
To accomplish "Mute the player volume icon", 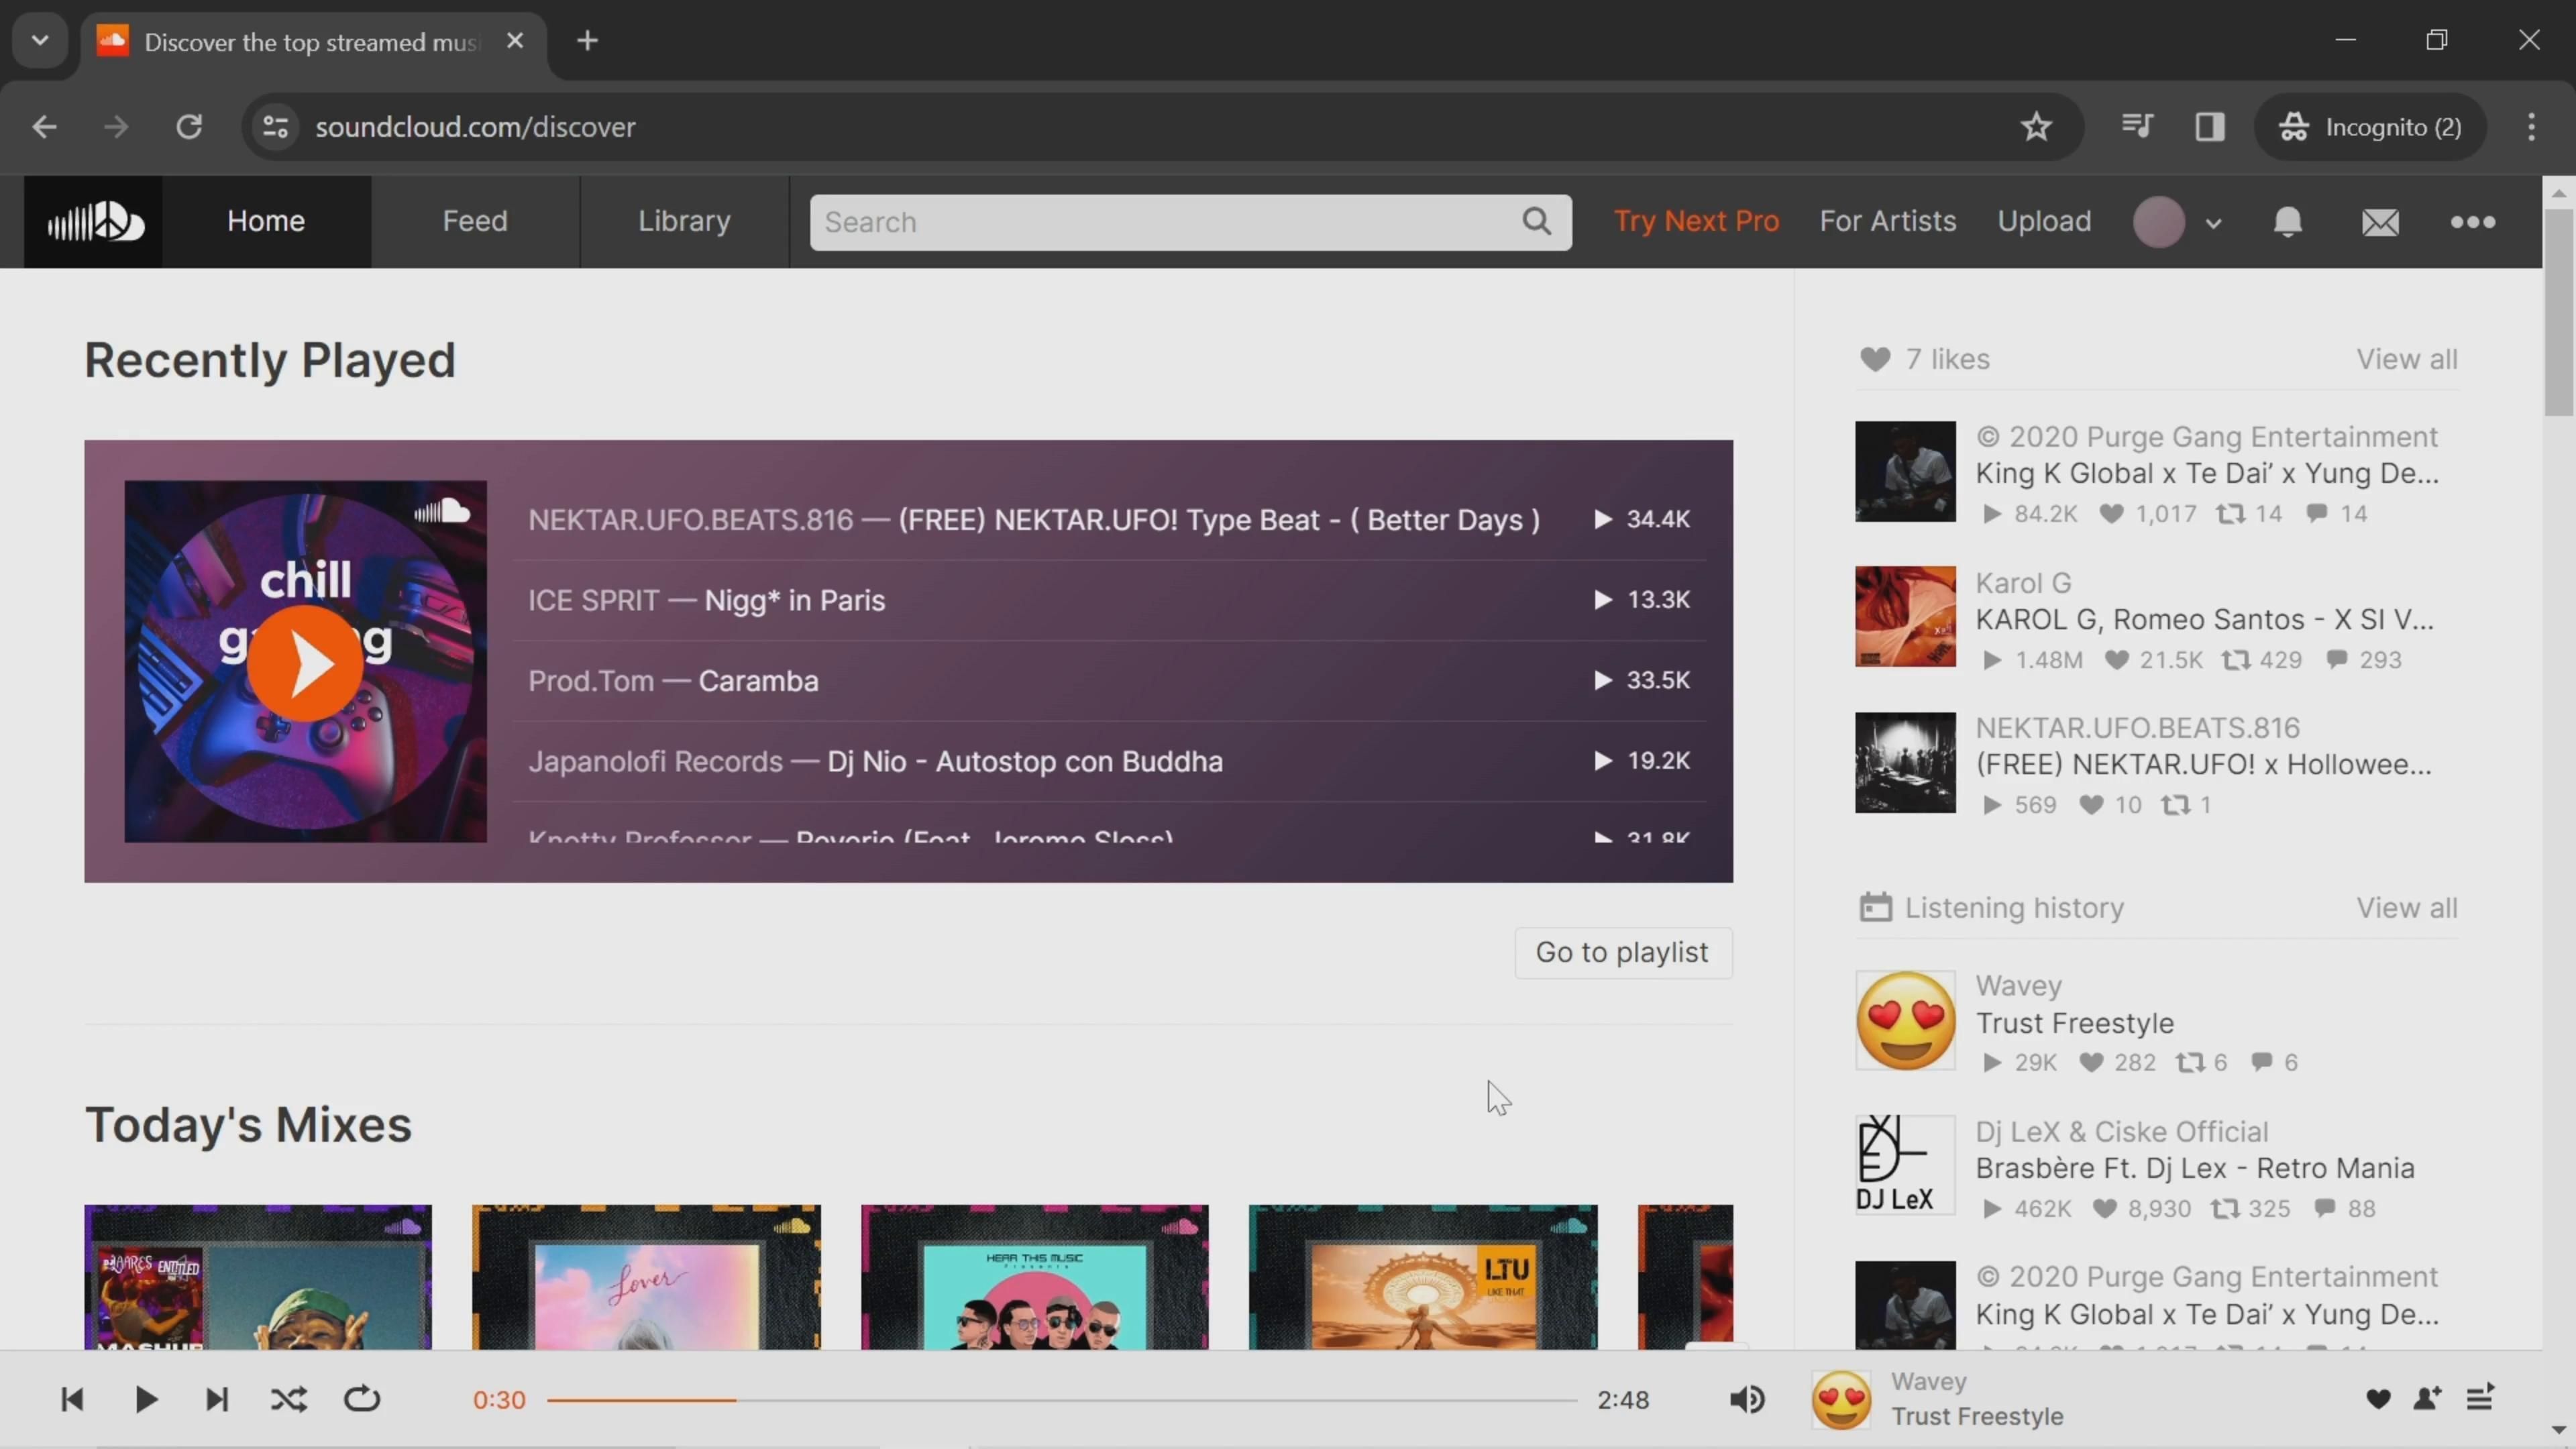I will coord(1747,1399).
